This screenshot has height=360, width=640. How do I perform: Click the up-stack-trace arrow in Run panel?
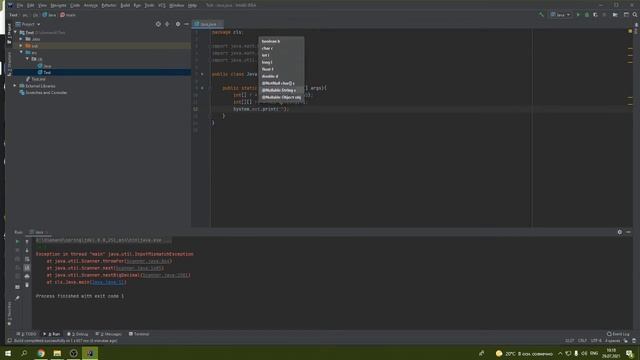27,242
